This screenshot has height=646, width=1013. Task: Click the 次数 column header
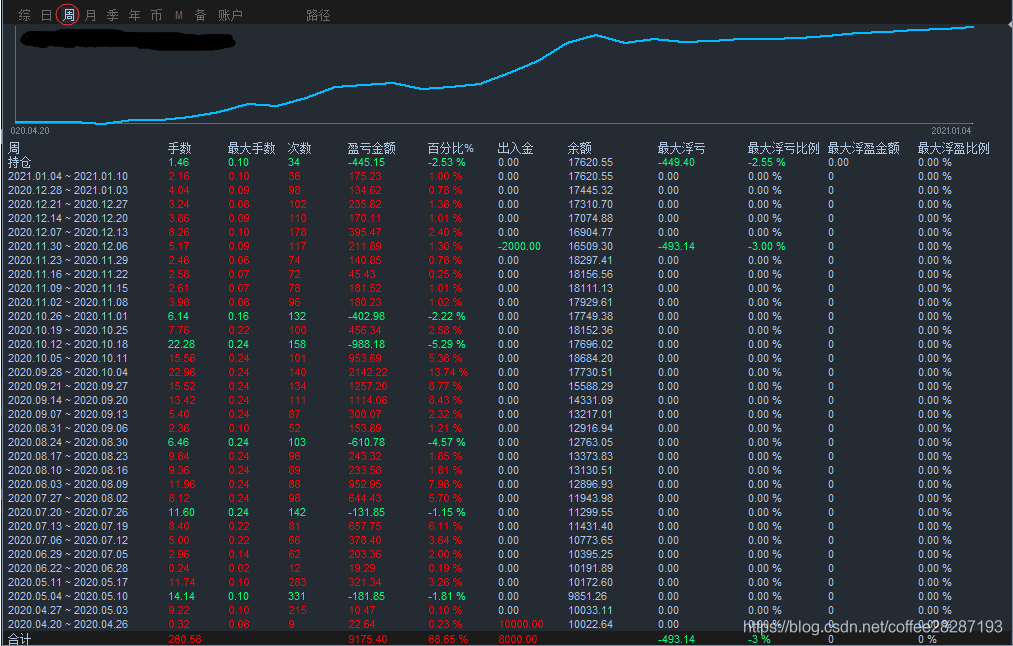tap(300, 149)
